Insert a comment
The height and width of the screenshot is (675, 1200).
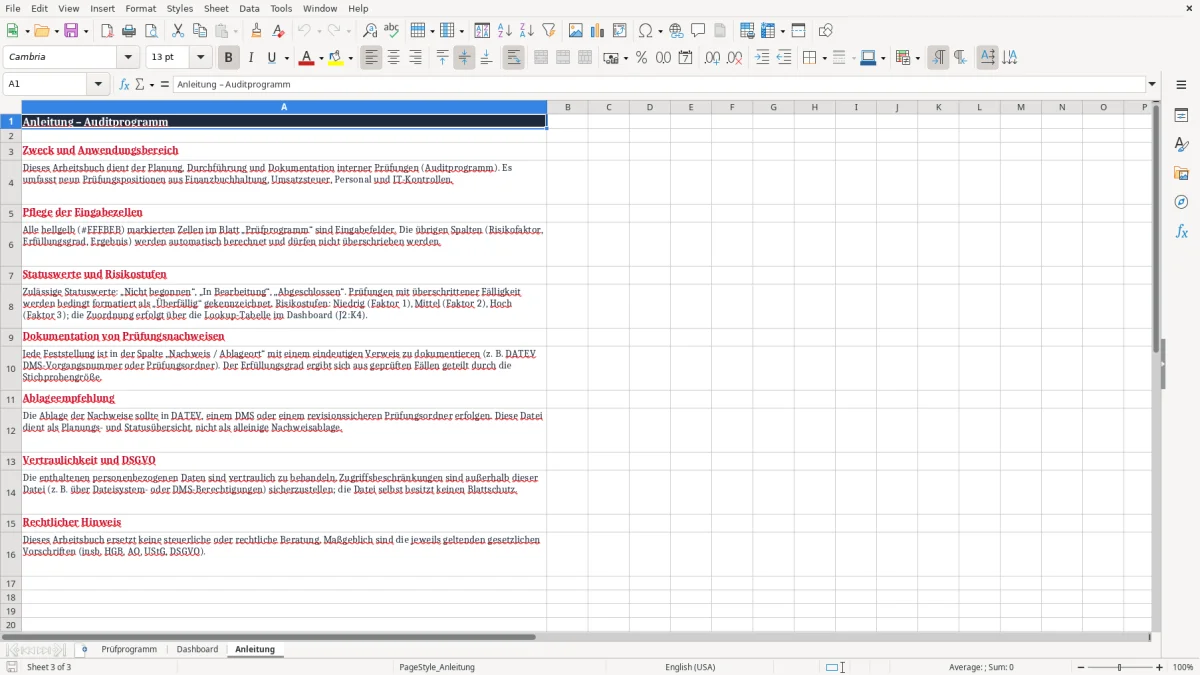click(698, 31)
